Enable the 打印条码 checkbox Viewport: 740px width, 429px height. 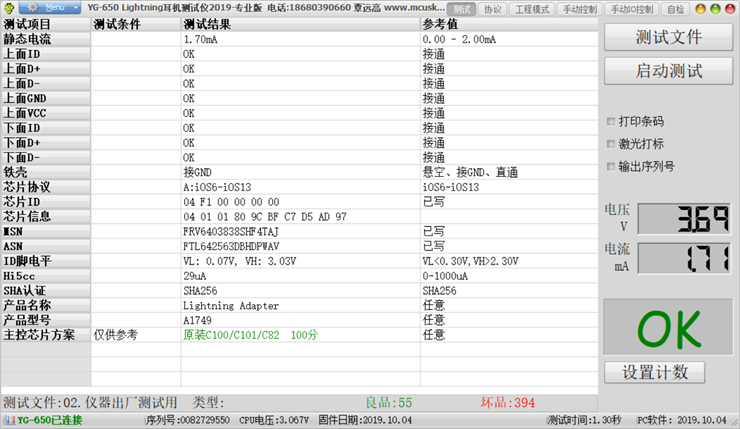pos(611,121)
